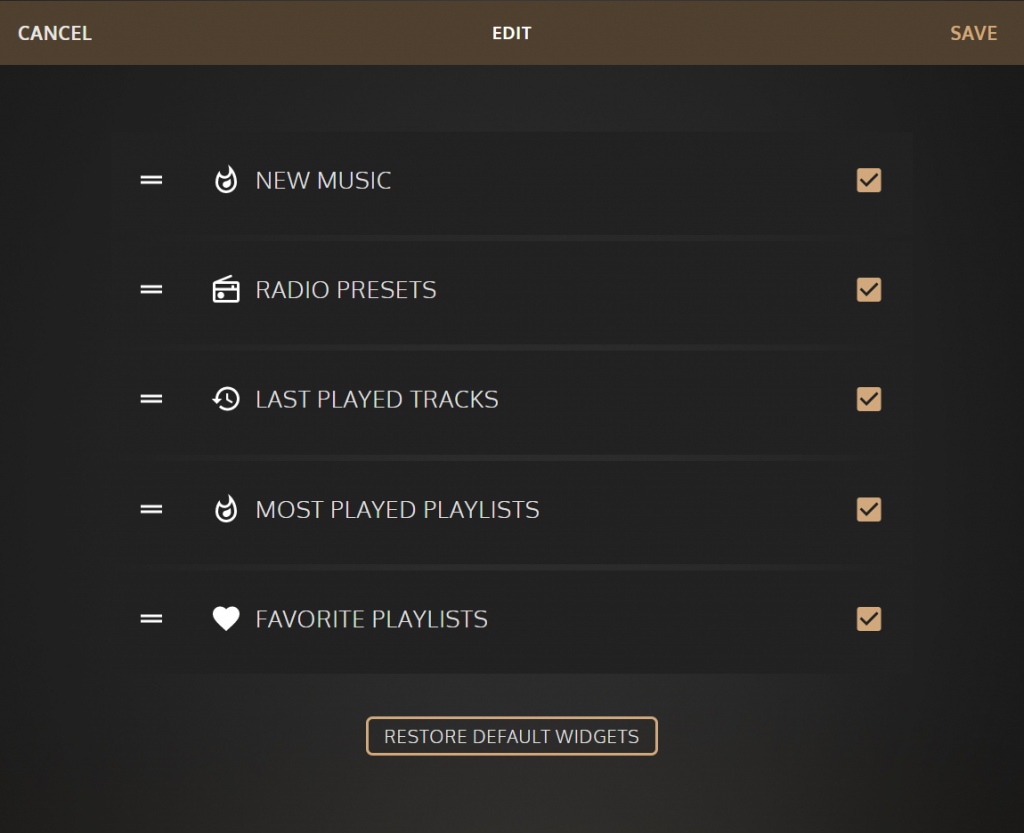This screenshot has height=833, width=1024.
Task: Click the flame icon beside Most Played Playlists
Action: click(x=226, y=509)
